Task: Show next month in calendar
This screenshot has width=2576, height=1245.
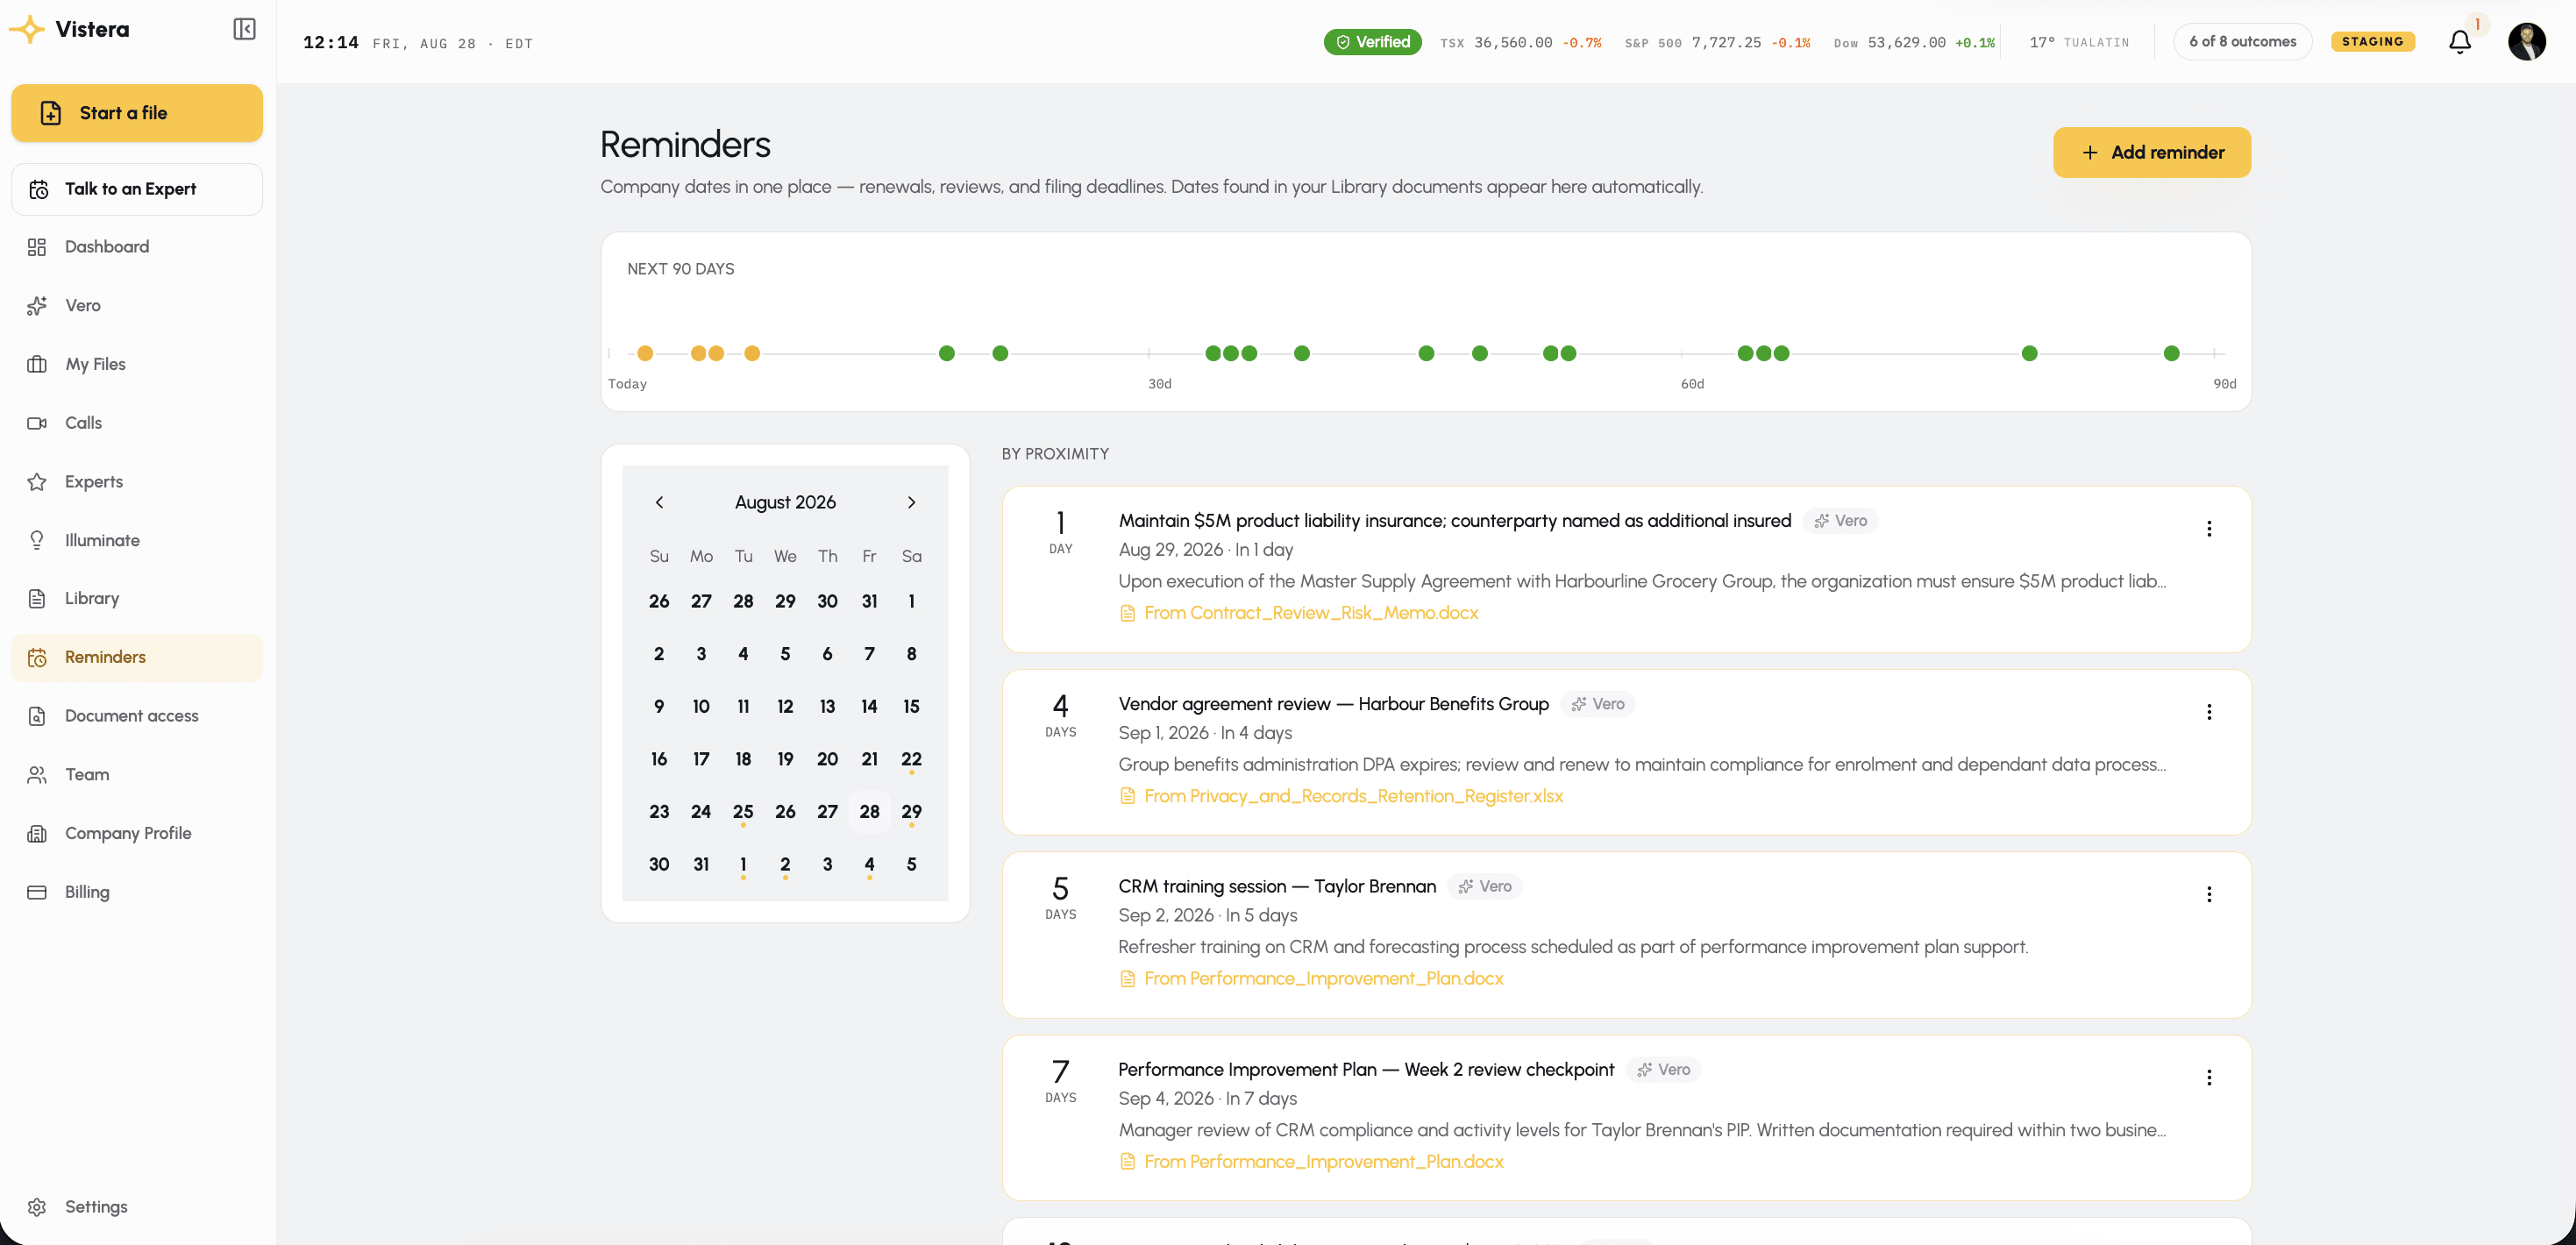Action: pyautogui.click(x=911, y=502)
